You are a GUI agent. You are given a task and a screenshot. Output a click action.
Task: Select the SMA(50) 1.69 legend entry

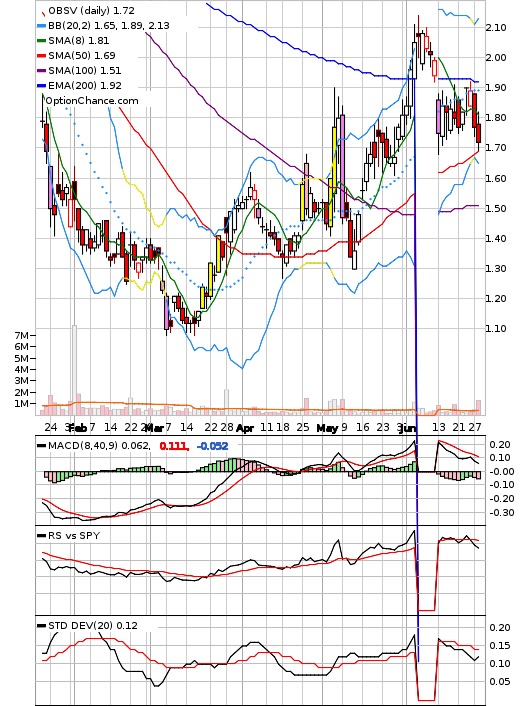(82, 55)
